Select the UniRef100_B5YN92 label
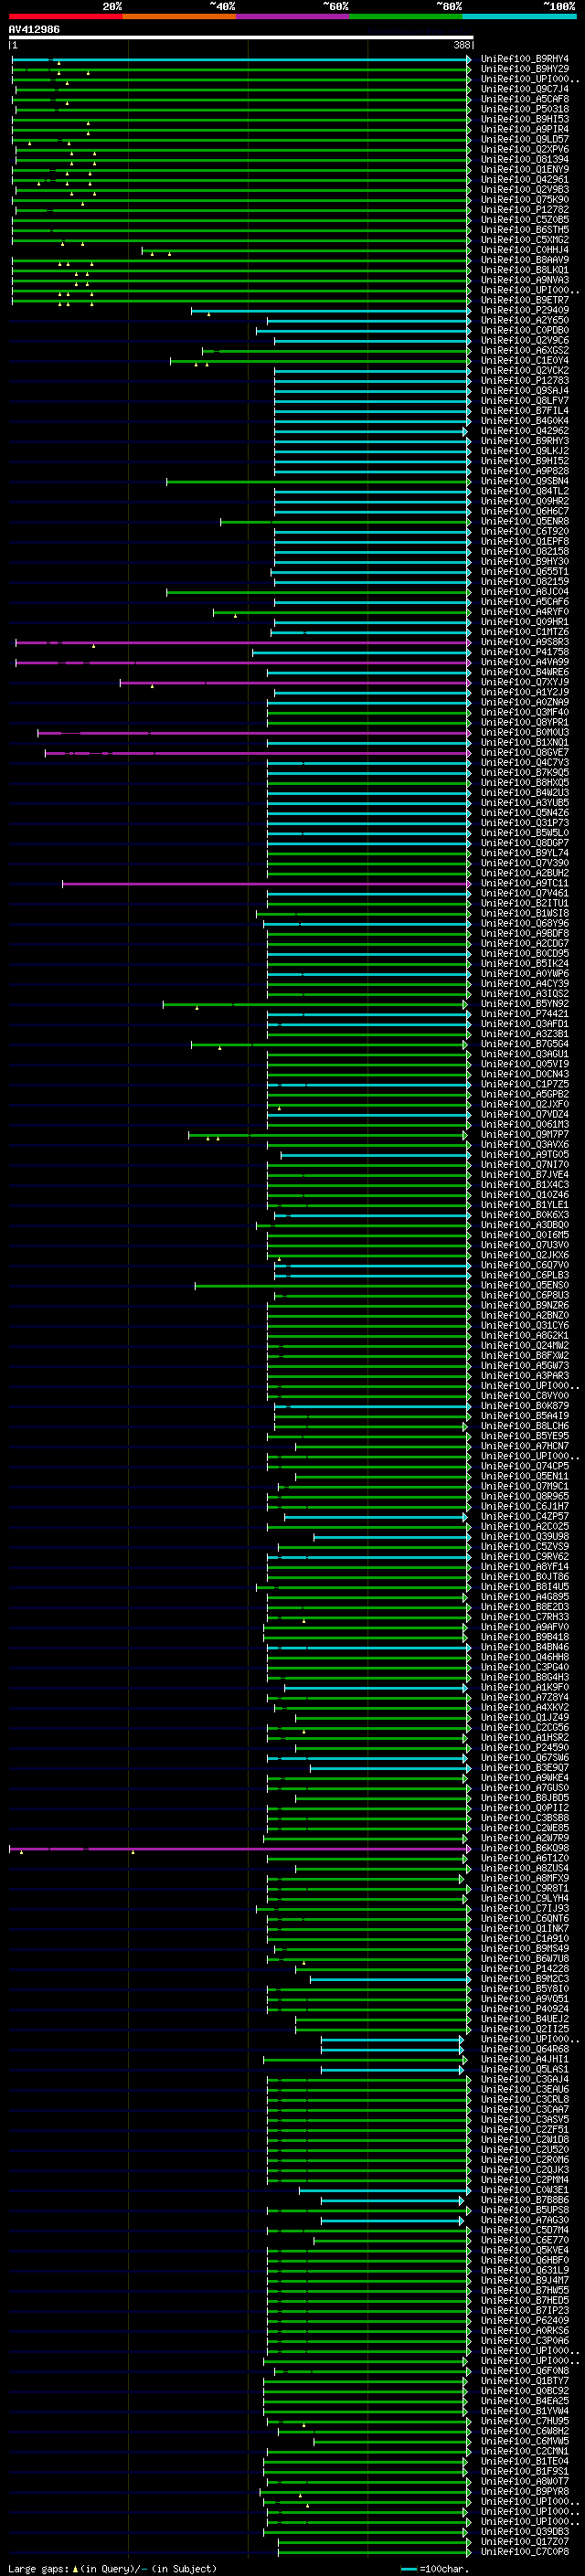Viewport: 585px width, 2576px height. tap(525, 1004)
